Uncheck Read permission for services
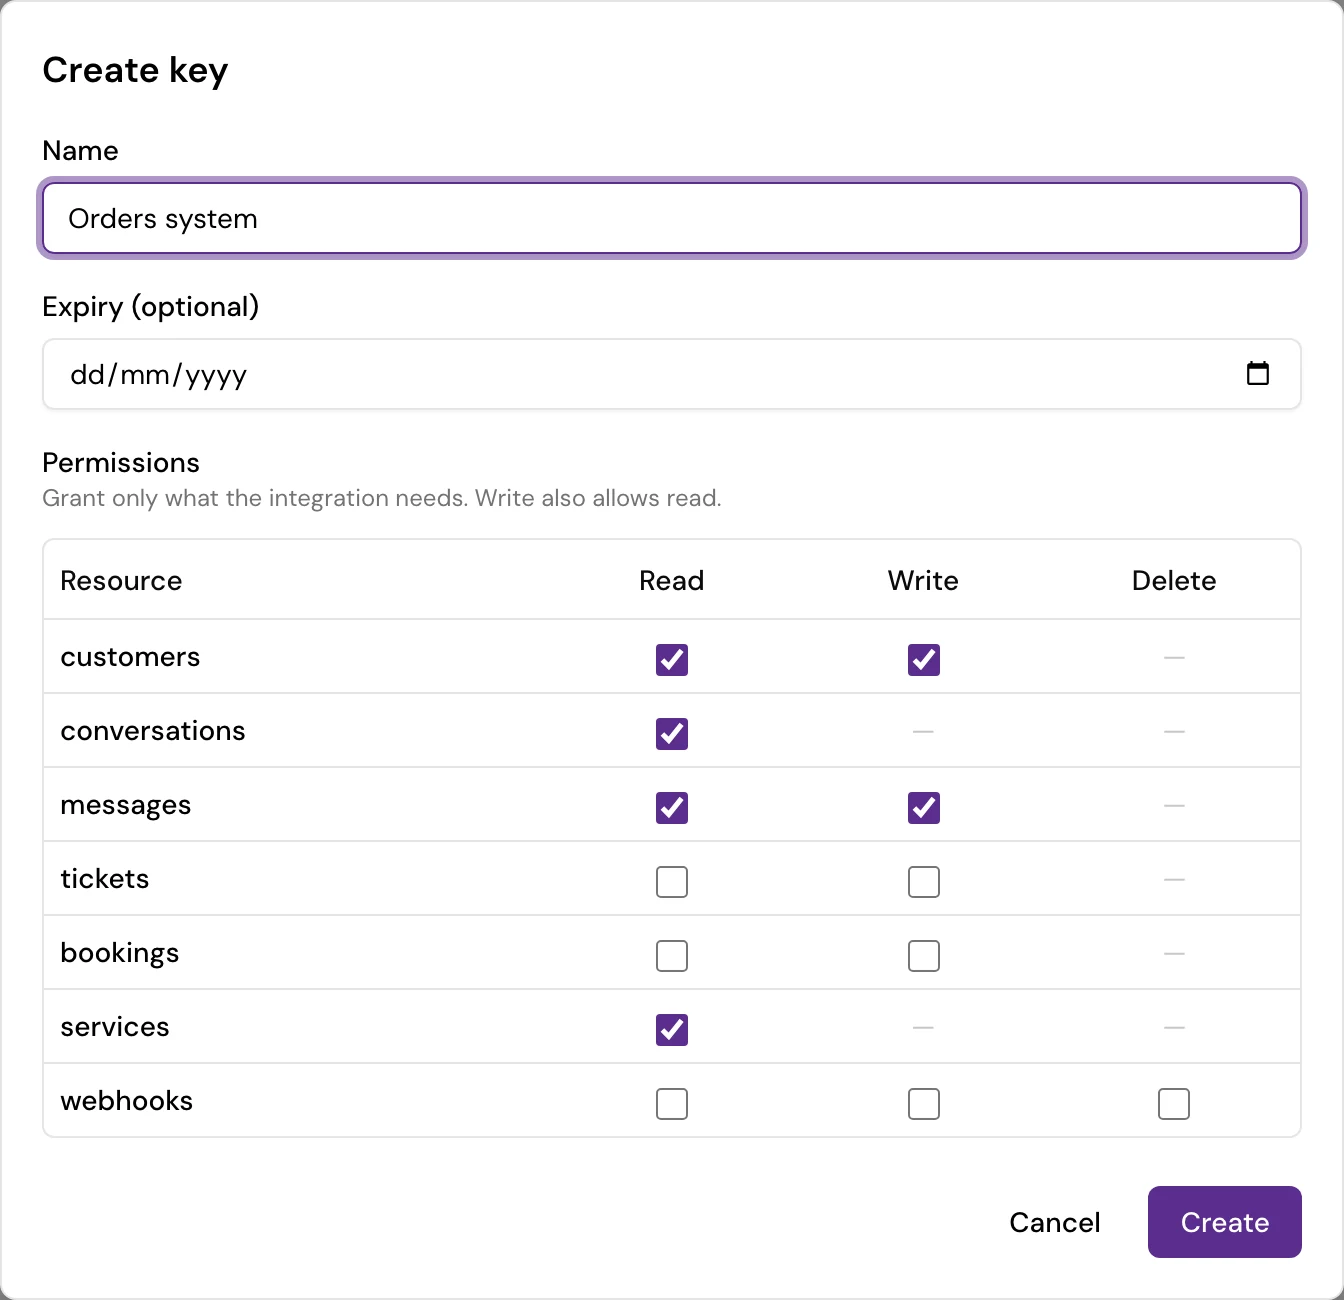The image size is (1344, 1300). 672,1029
